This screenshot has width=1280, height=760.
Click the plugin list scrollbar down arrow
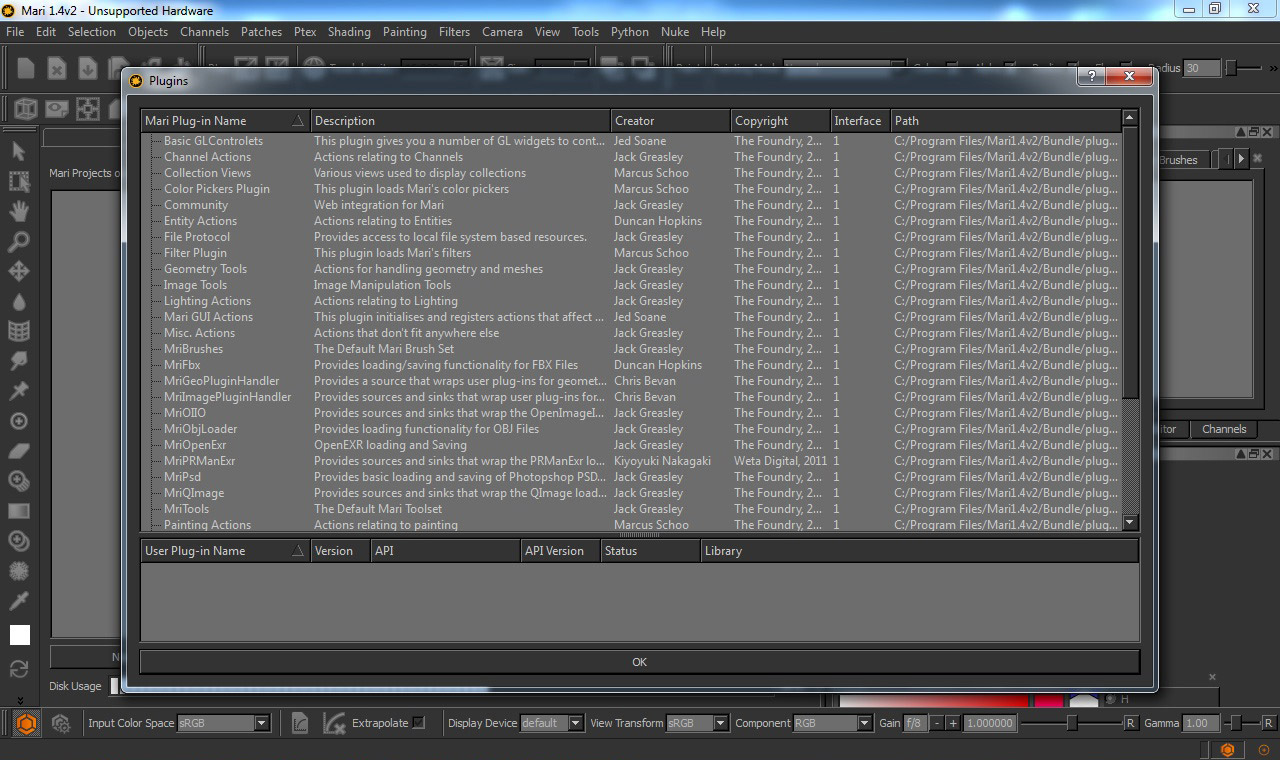[1130, 522]
